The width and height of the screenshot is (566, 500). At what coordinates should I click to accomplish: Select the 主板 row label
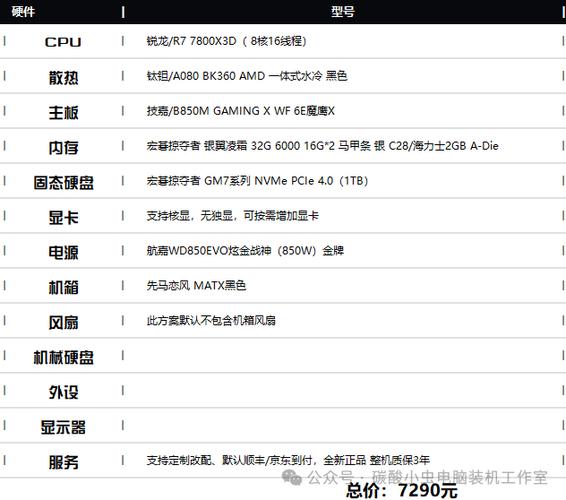click(x=63, y=112)
